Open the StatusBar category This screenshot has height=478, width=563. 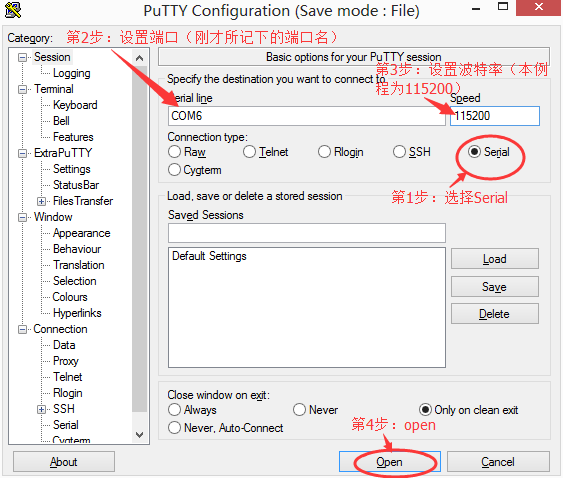pyautogui.click(x=76, y=185)
